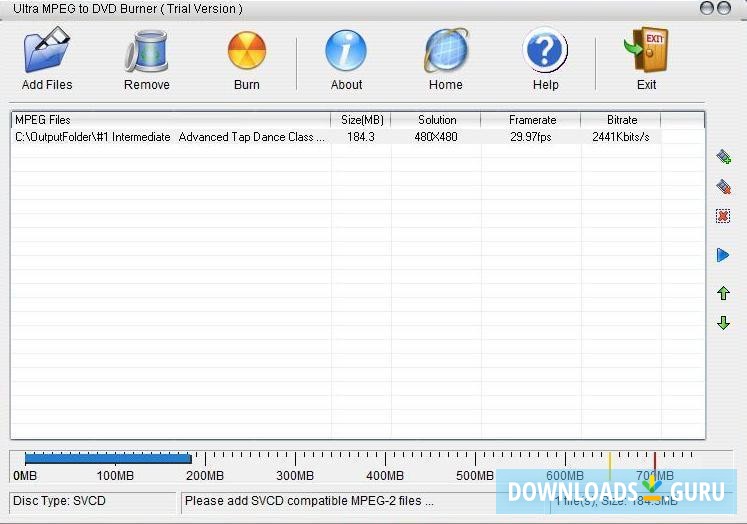Open Help question mark icon
The width and height of the screenshot is (747, 524).
(545, 50)
